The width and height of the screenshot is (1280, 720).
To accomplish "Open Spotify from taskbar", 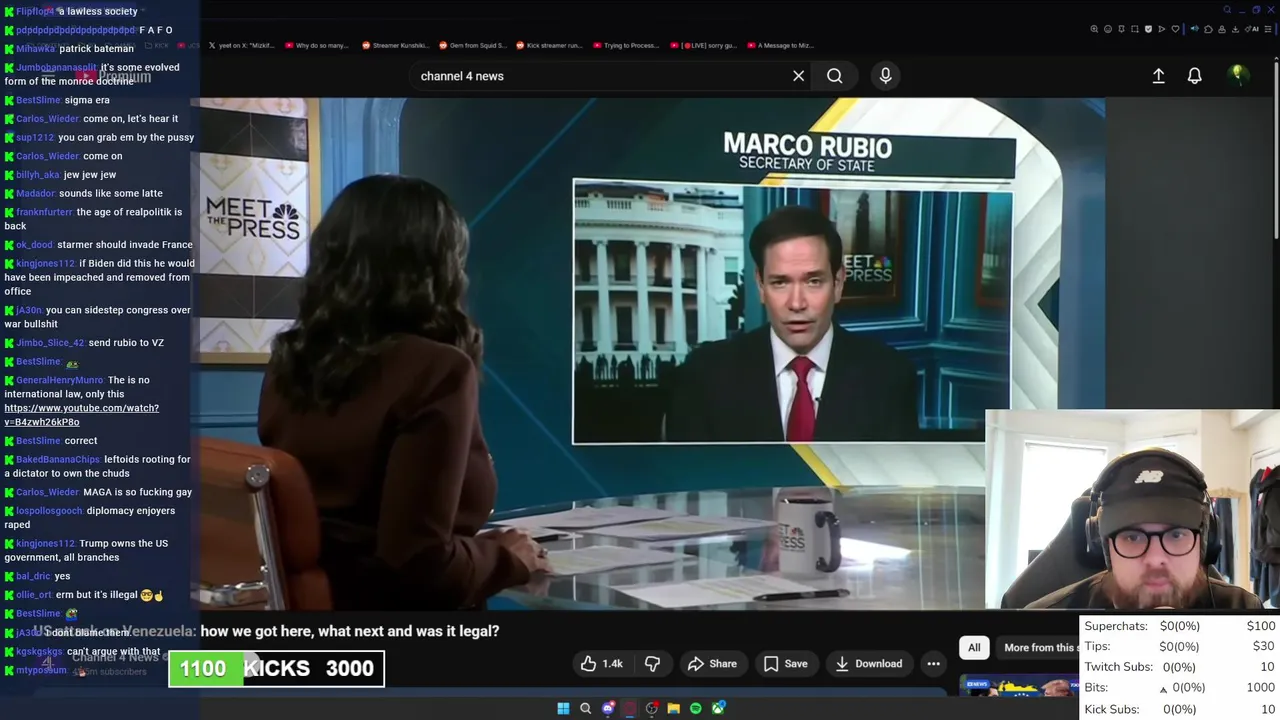I will 696,708.
